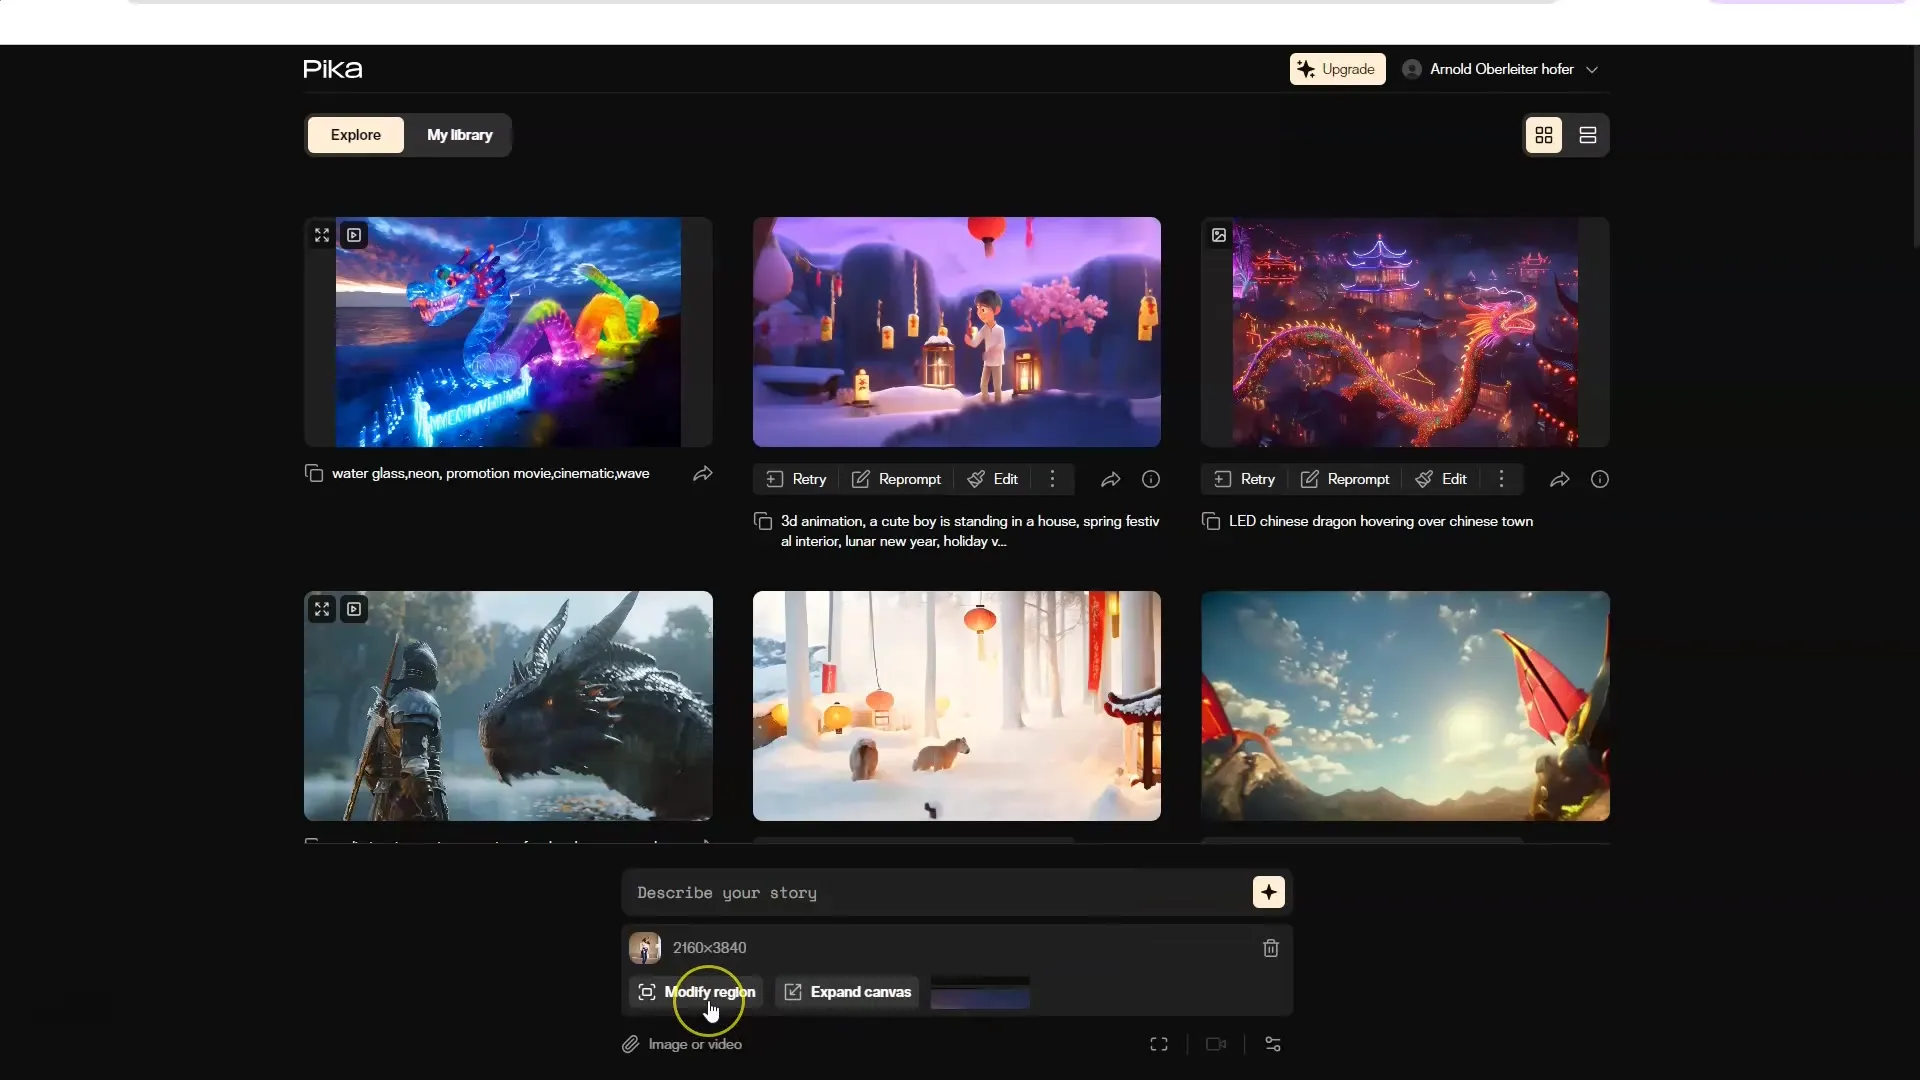Switch to list view layout

coord(1588,135)
